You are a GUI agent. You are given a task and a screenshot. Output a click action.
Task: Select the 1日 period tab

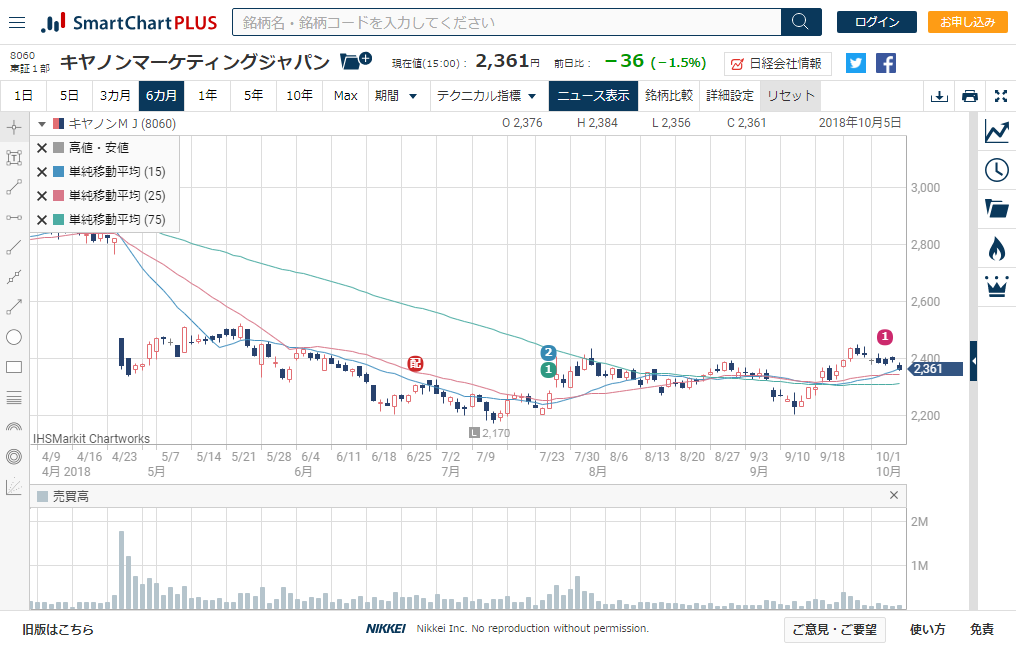[23, 96]
